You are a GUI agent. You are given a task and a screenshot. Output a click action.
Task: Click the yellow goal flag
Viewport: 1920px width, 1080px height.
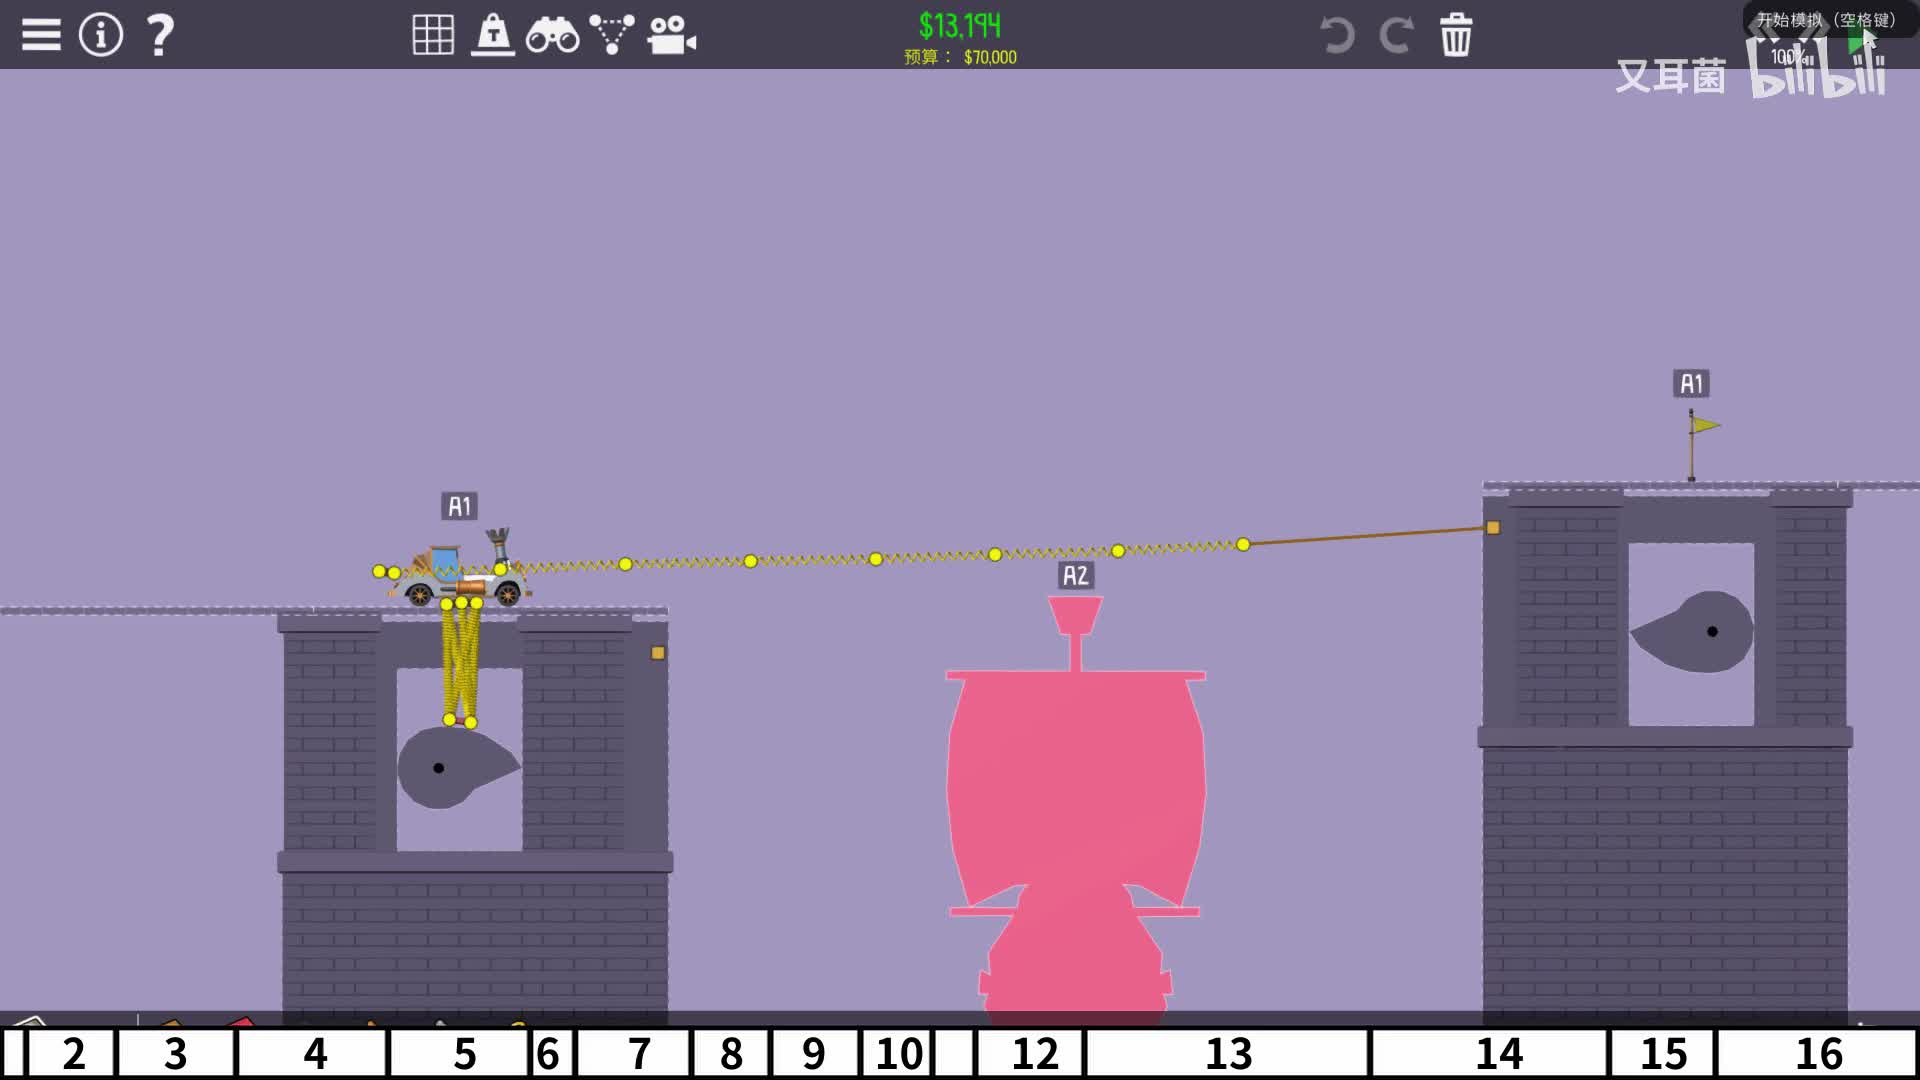tap(1703, 426)
